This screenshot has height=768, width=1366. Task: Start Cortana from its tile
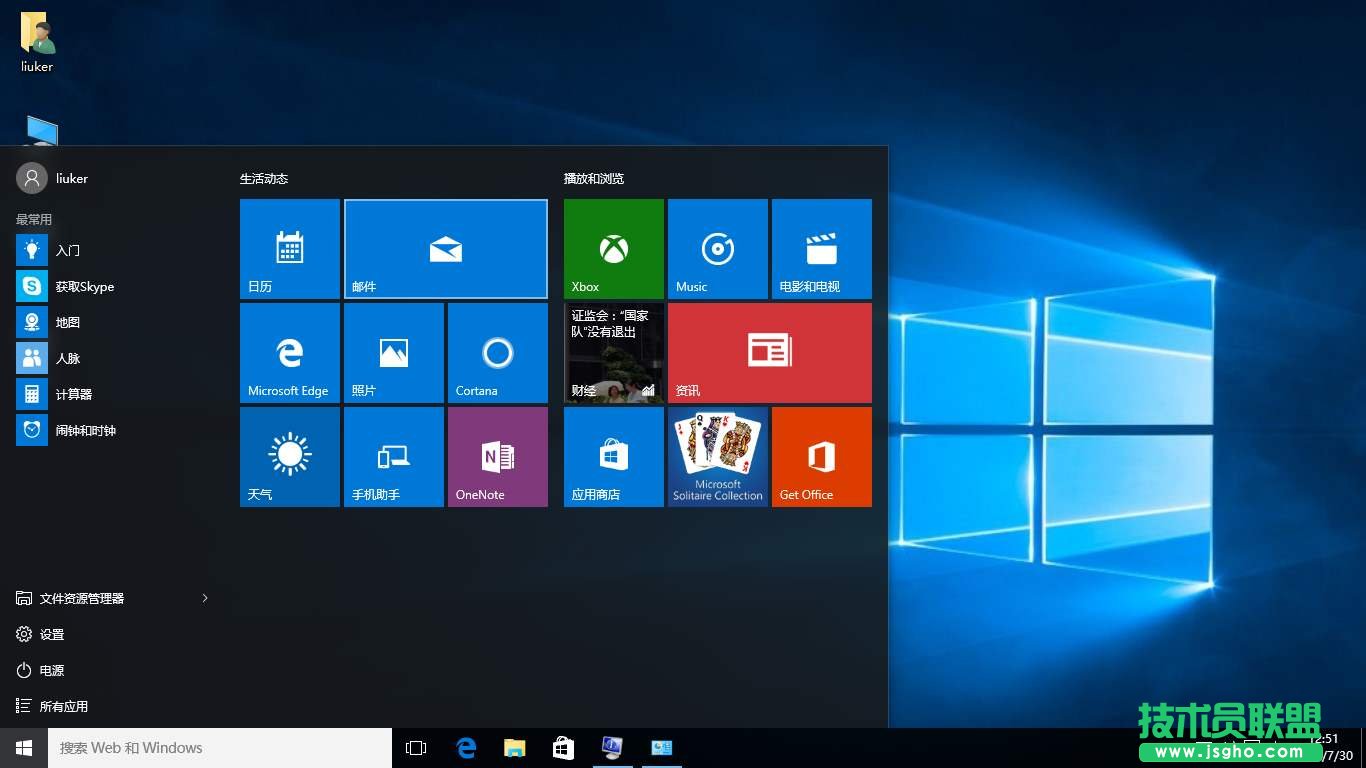tap(497, 352)
